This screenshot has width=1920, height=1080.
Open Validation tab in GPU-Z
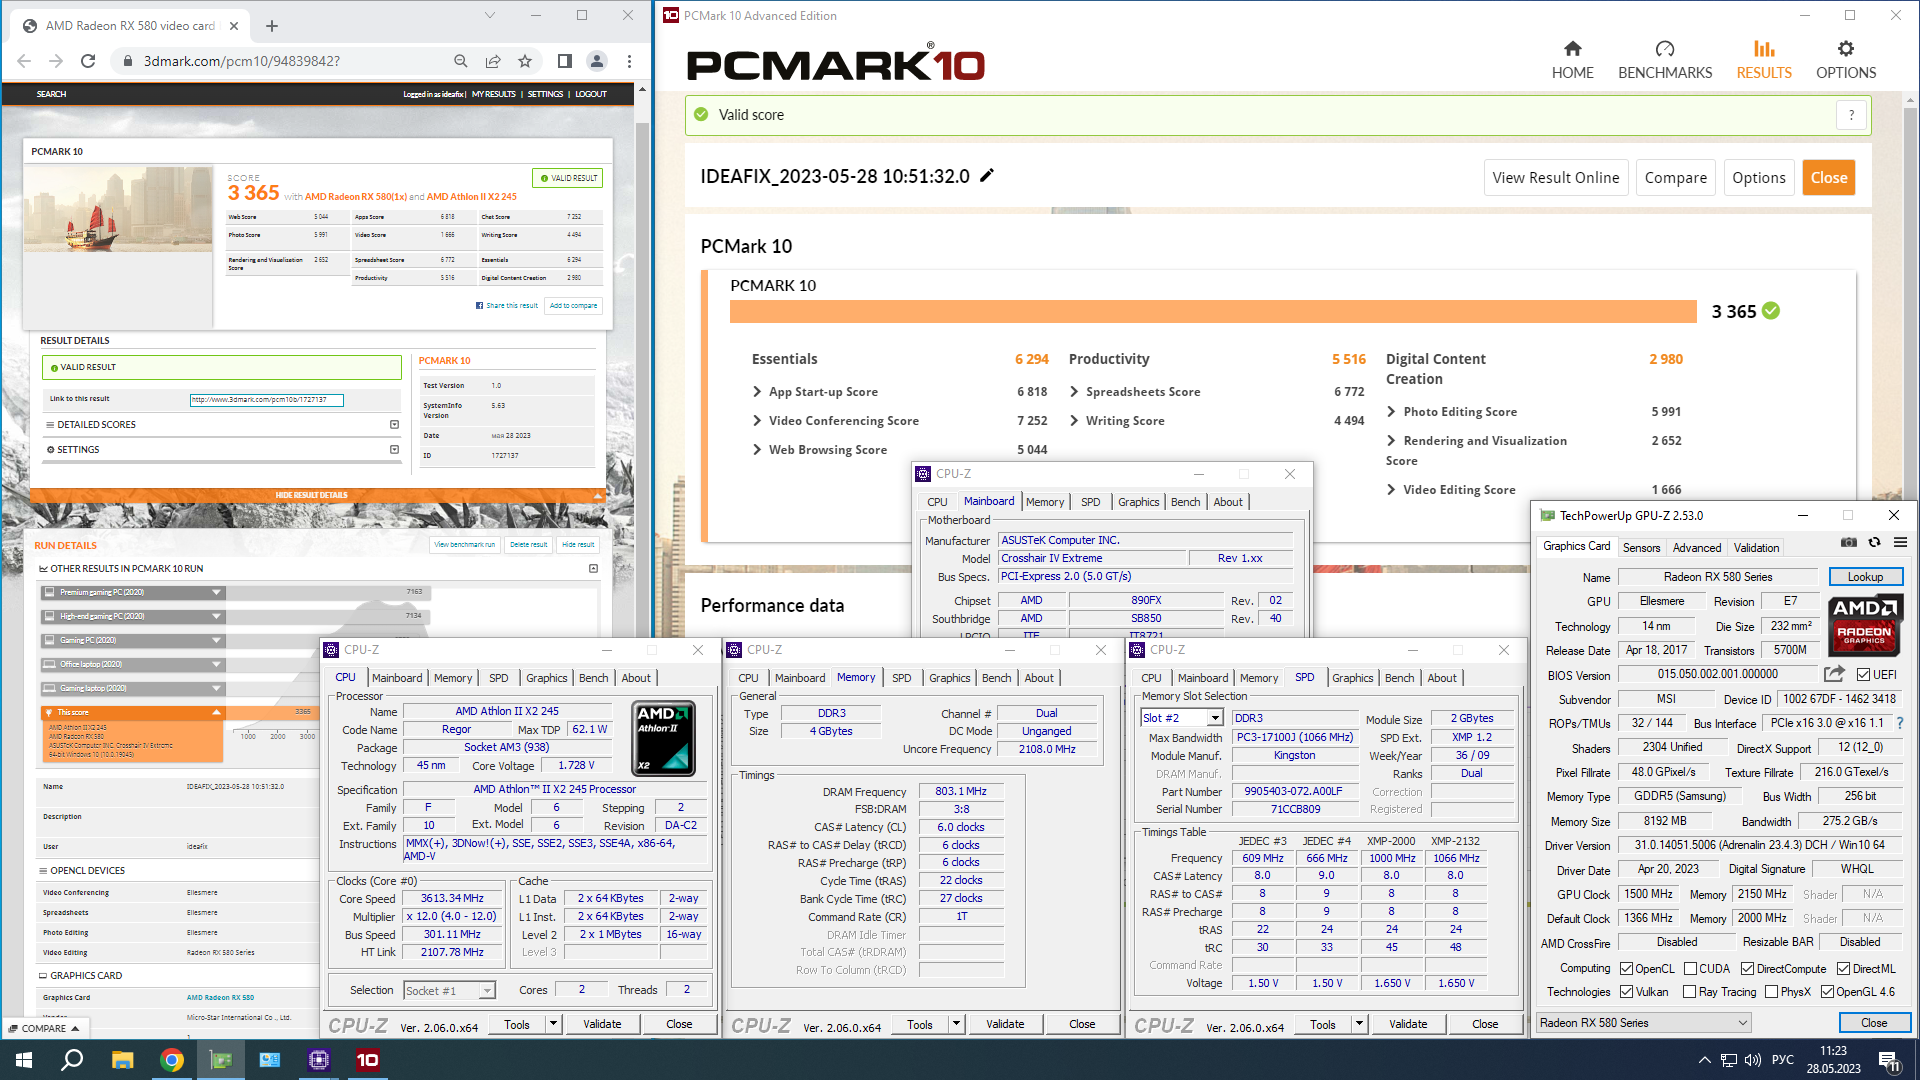(1756, 548)
